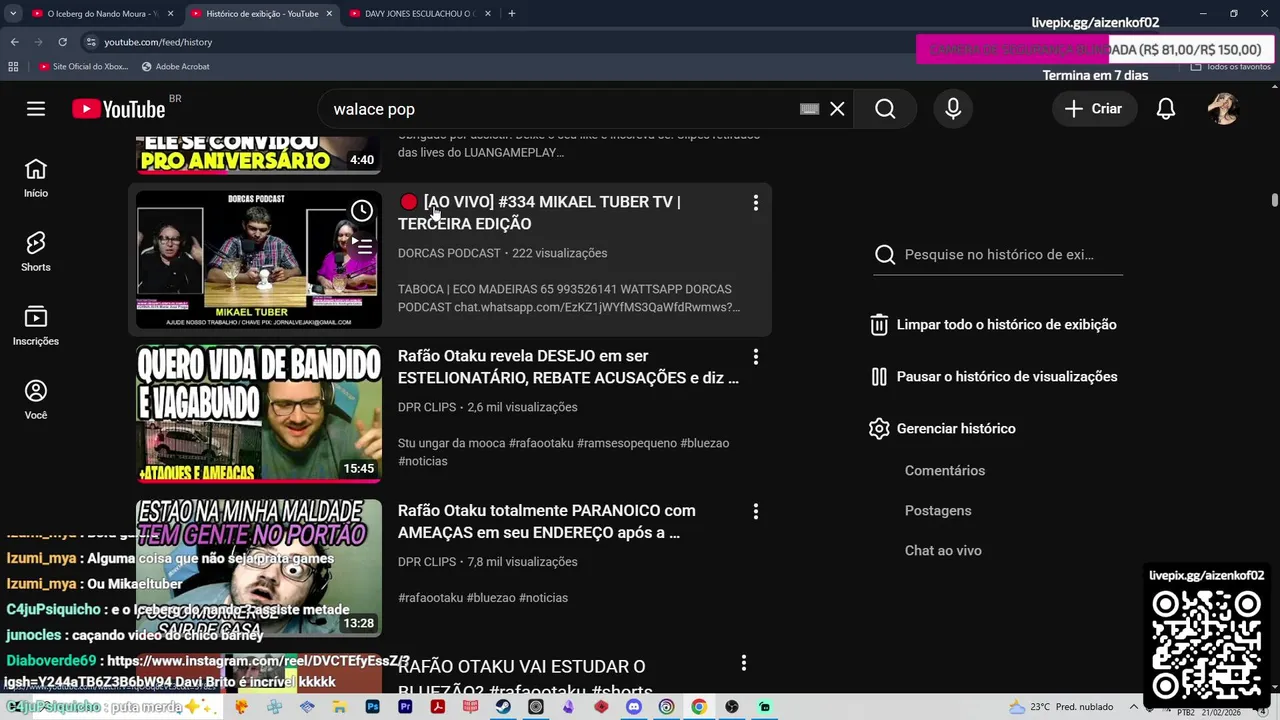Clear the 'walace pop' search text
The image size is (1280, 720).
pos(837,109)
